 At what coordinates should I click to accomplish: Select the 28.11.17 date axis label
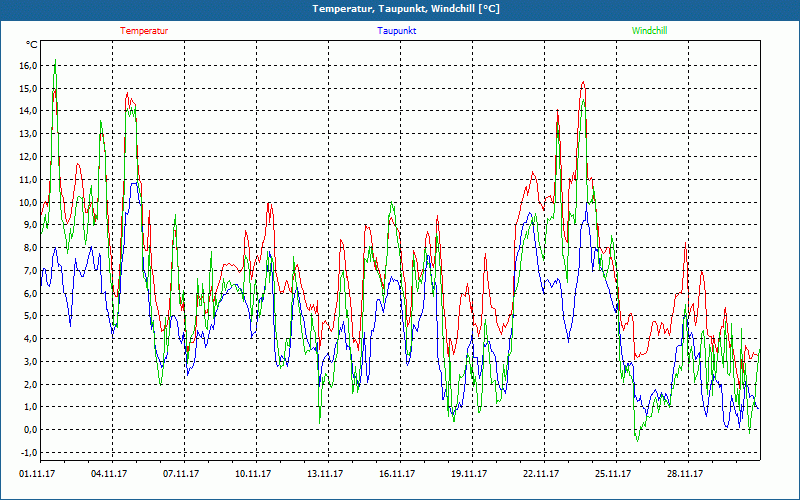685,474
